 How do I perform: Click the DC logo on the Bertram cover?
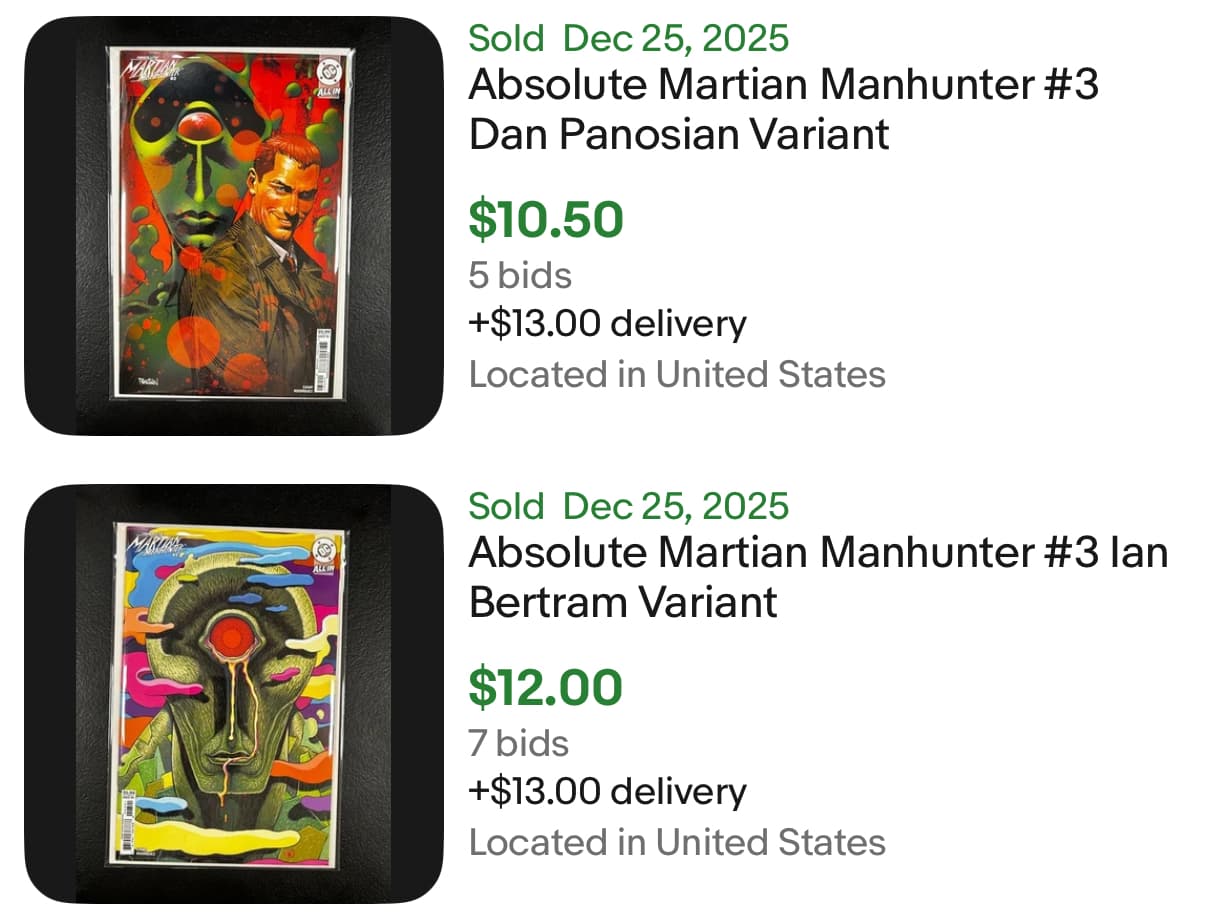(323, 549)
